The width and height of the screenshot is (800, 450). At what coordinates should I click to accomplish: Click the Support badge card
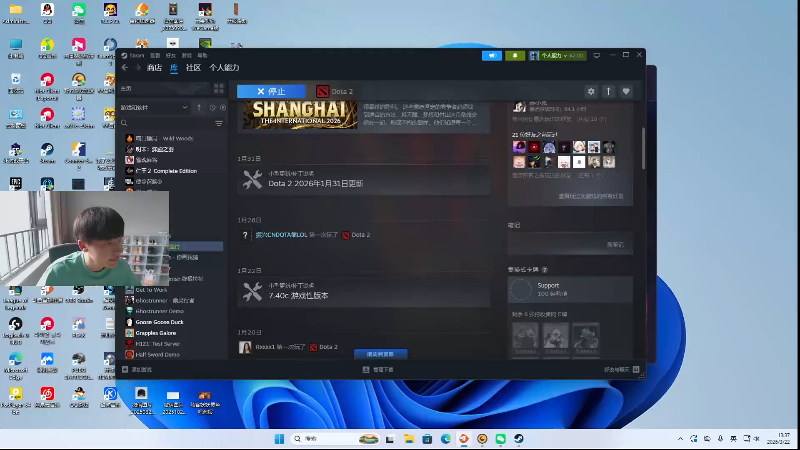click(x=570, y=289)
